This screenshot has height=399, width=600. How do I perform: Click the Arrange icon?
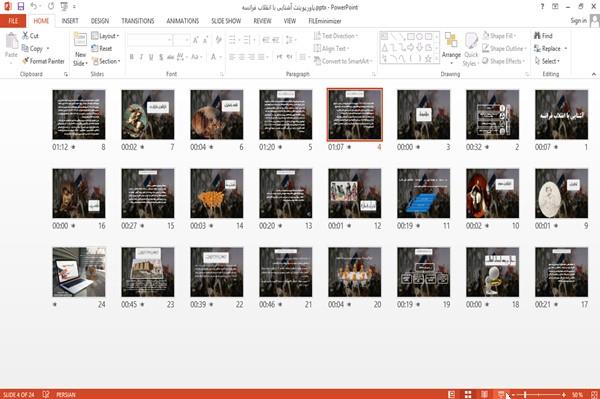(x=451, y=41)
